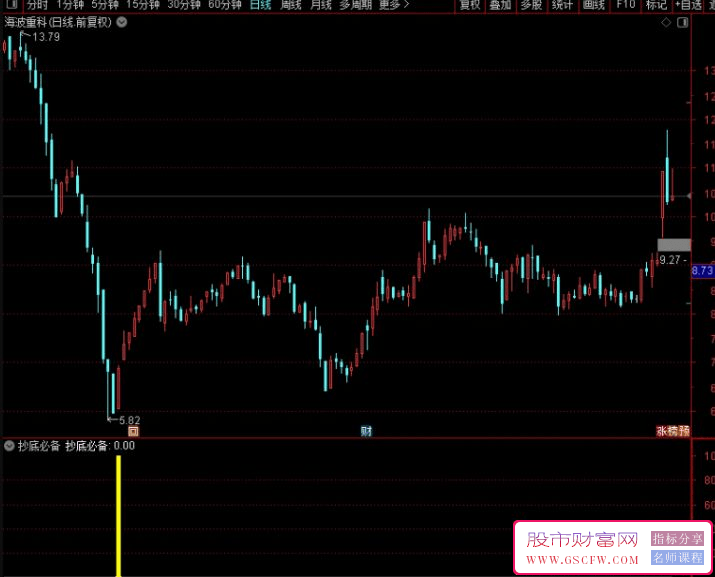Click the 名师课程 link in banner
715x577 pixels.
pos(677,557)
